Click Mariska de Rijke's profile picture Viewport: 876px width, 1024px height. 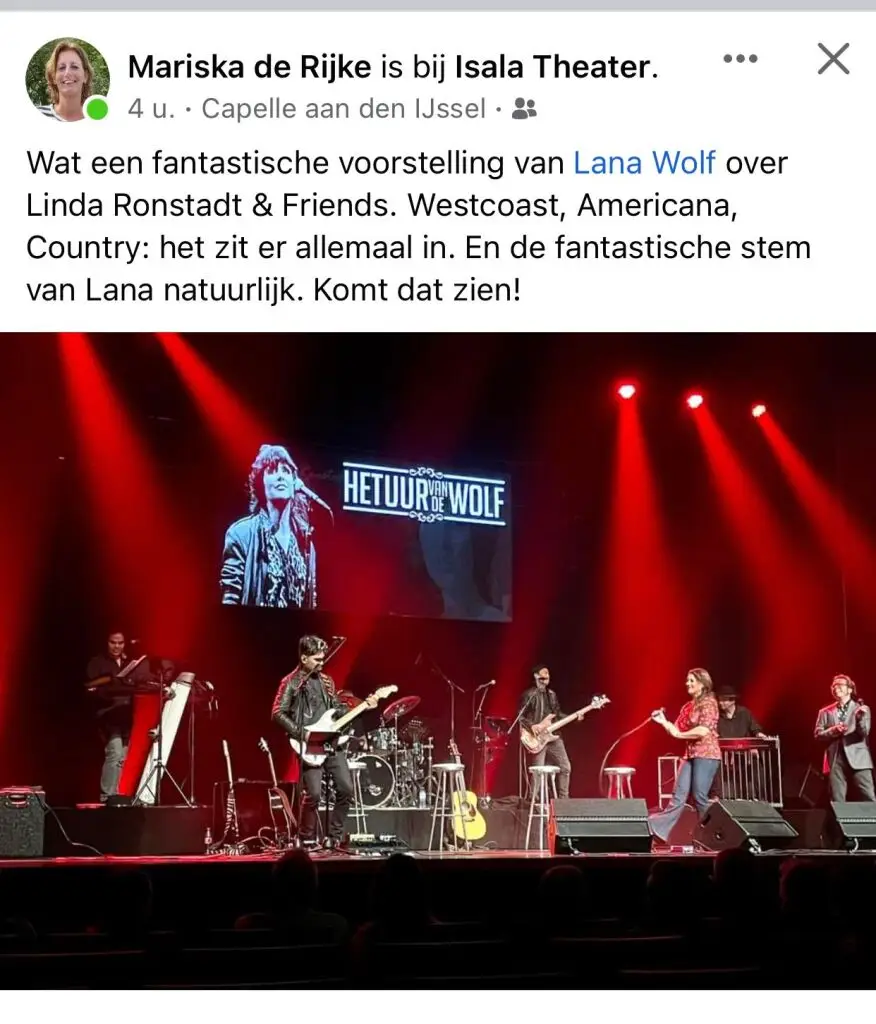67,79
